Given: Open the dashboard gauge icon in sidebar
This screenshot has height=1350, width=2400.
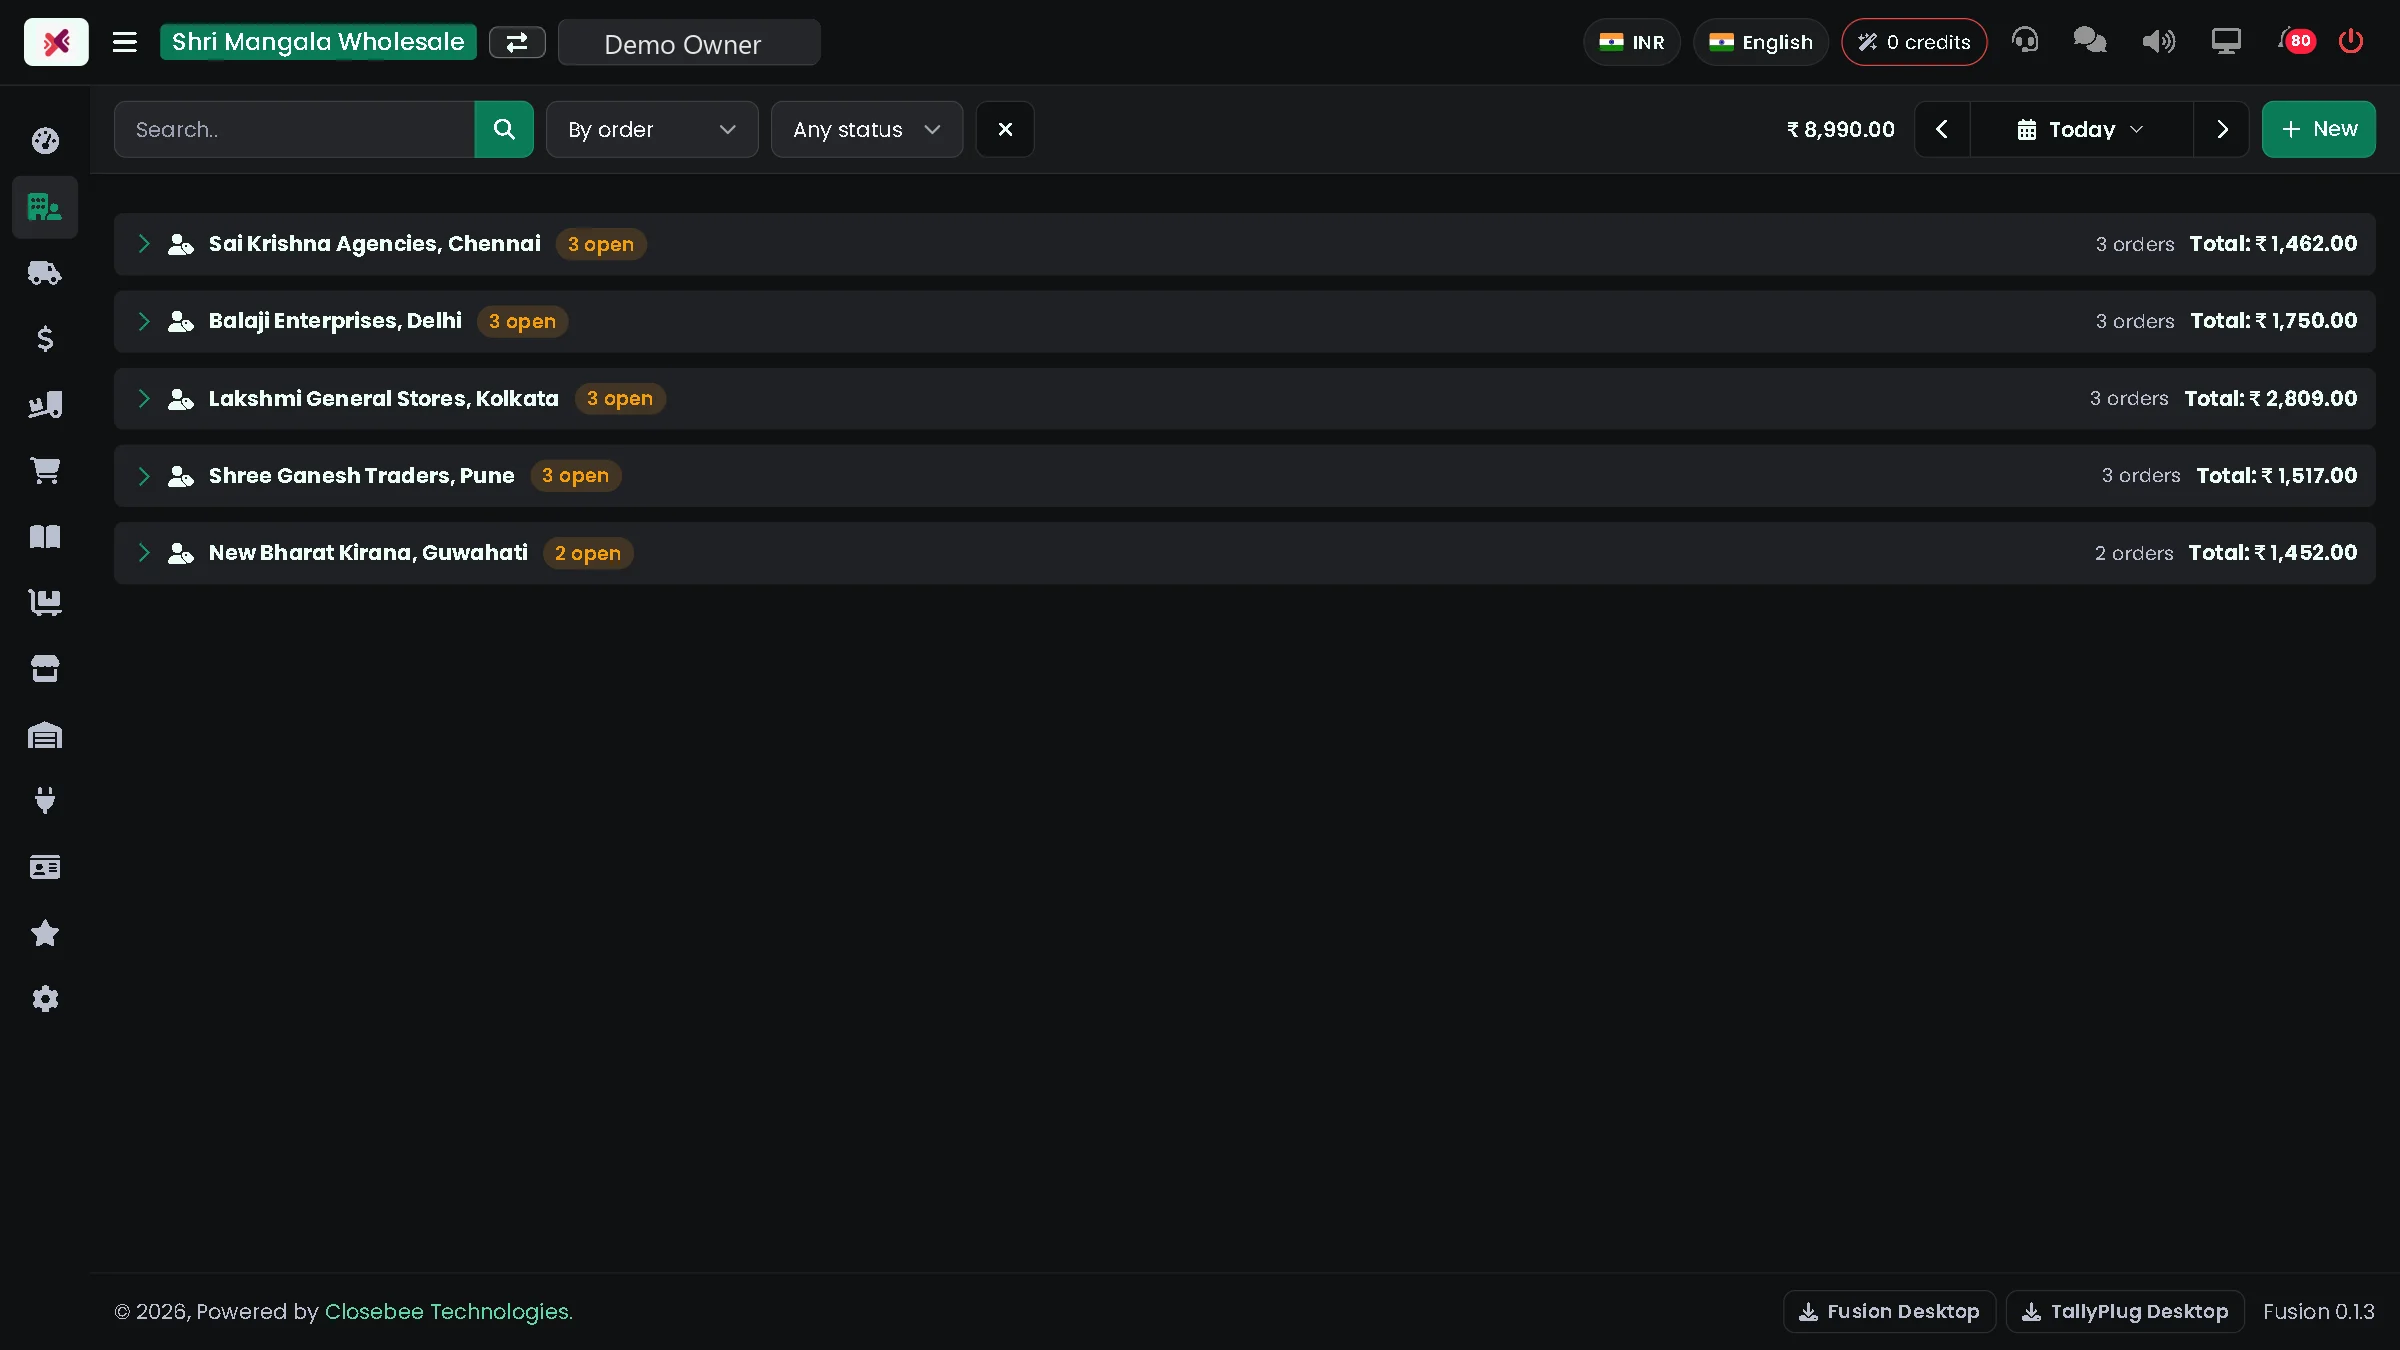Looking at the screenshot, I should 45,141.
